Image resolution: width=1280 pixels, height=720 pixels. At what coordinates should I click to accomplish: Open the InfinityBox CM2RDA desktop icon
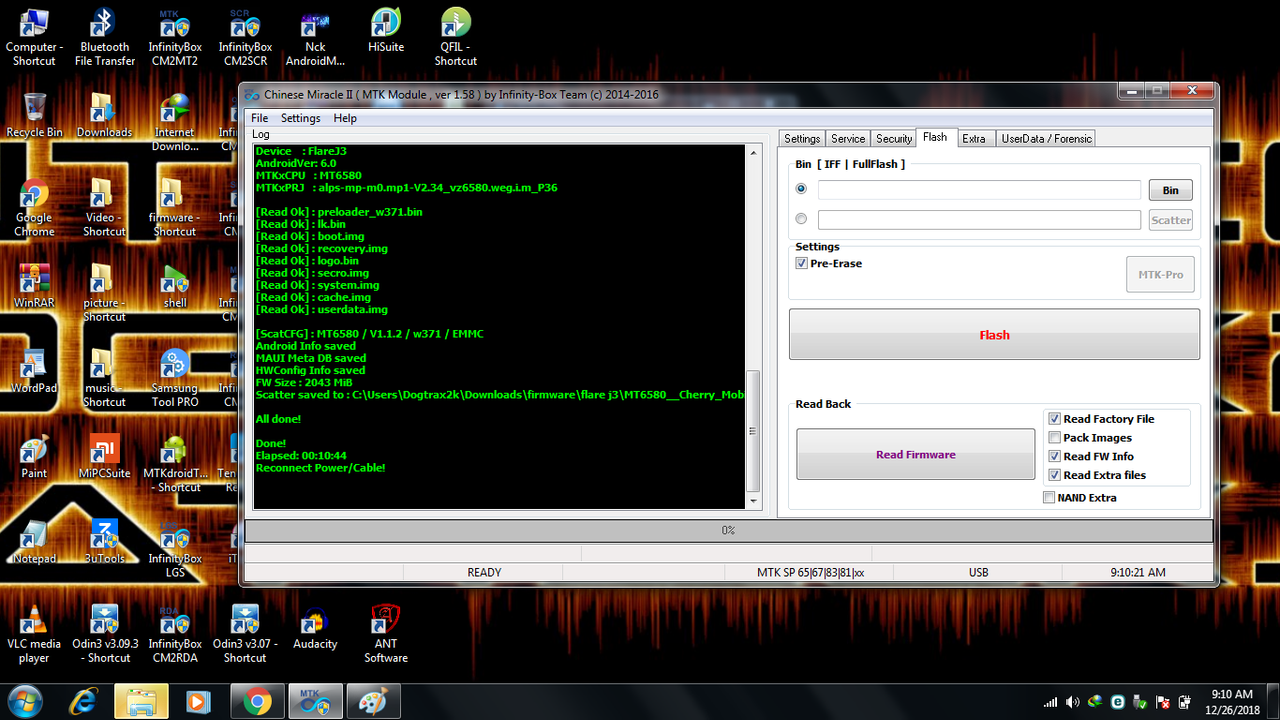pyautogui.click(x=175, y=634)
